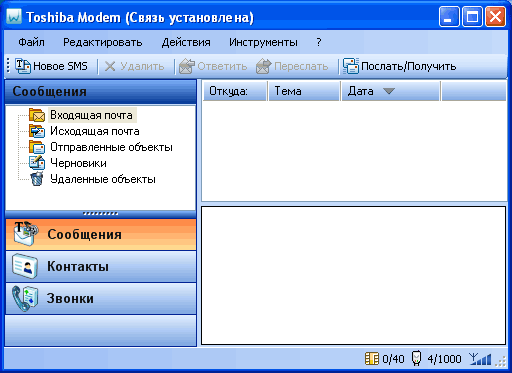
Task: Click the SIM card memory icon in status bar
Action: point(372,359)
